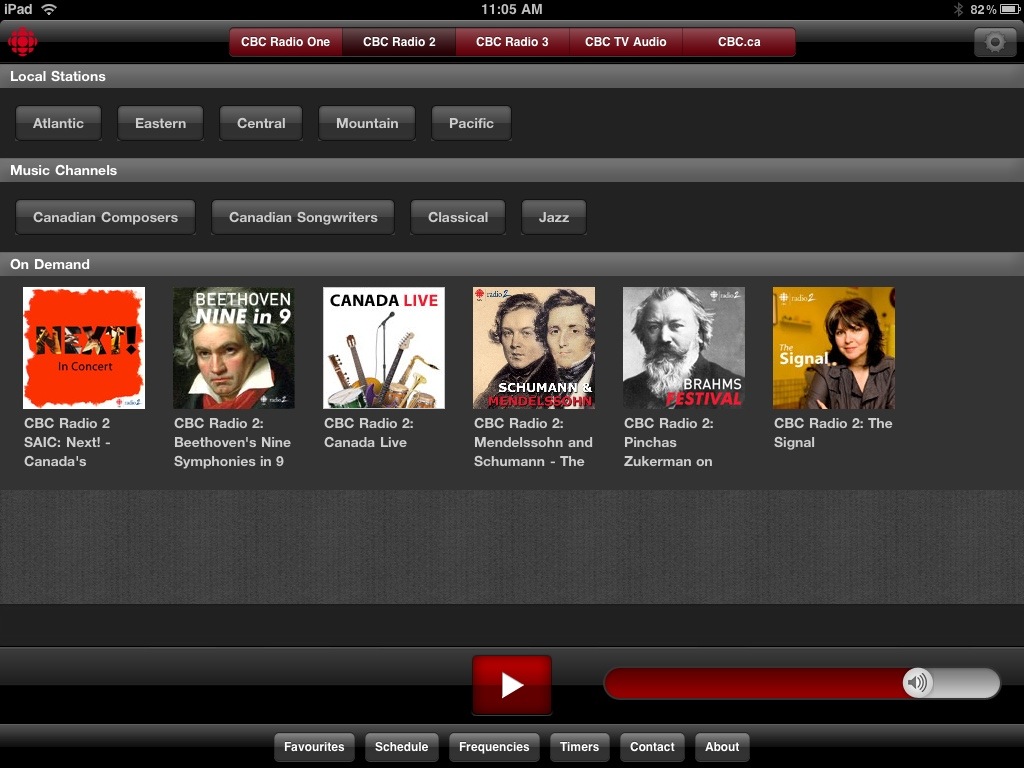Screen dimensions: 1024x768
Task: Tap the battery status icon
Action: (1010, 9)
